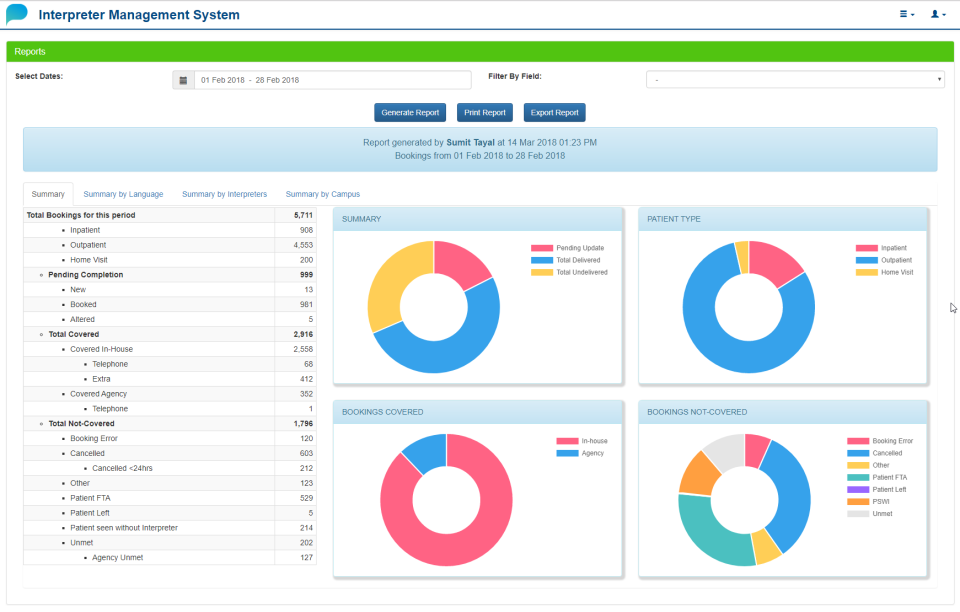
Task: Click the Interpreter Management System logo
Action: tap(17, 14)
